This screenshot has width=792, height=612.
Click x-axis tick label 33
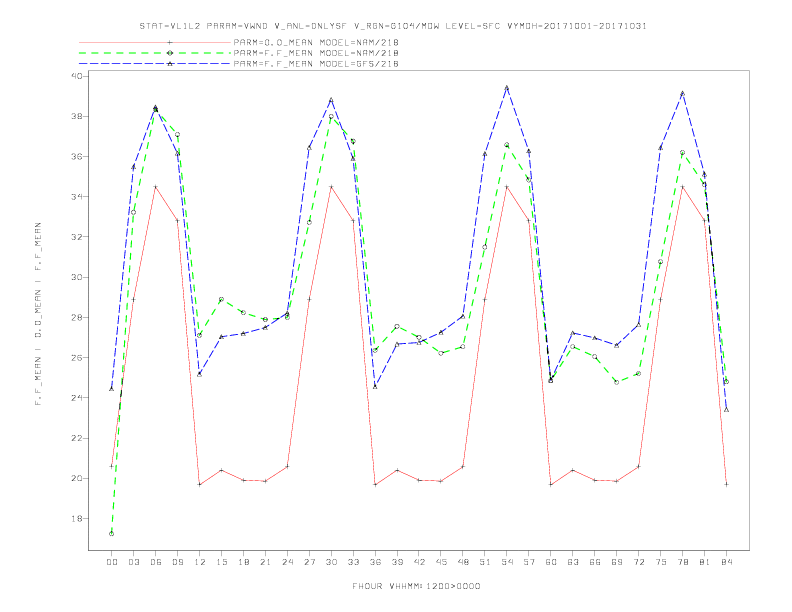pyautogui.click(x=354, y=562)
